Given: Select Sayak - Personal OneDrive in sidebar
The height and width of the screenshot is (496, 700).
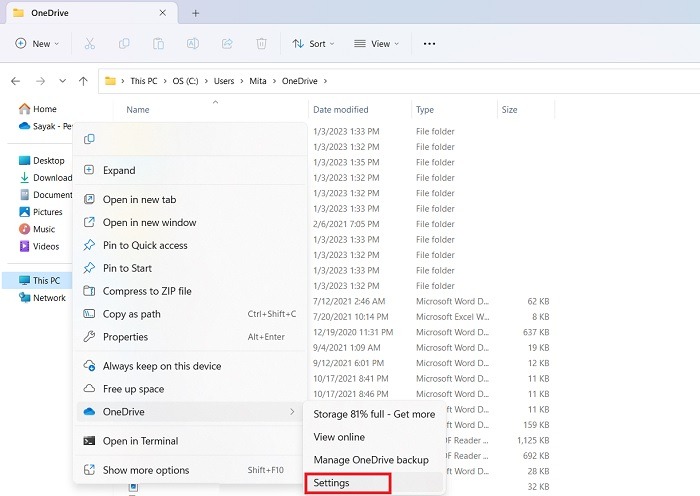Looking at the screenshot, I should click(45, 126).
